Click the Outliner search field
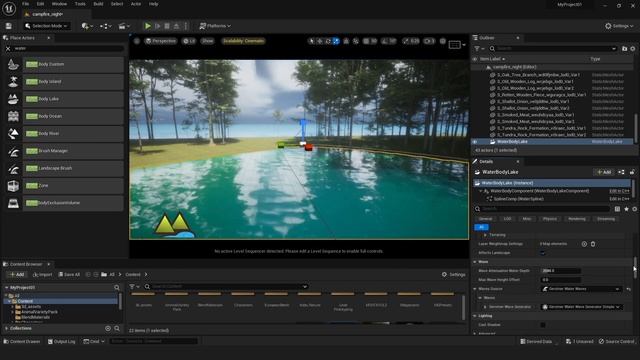Viewport: 640px width, 360px height. point(553,49)
